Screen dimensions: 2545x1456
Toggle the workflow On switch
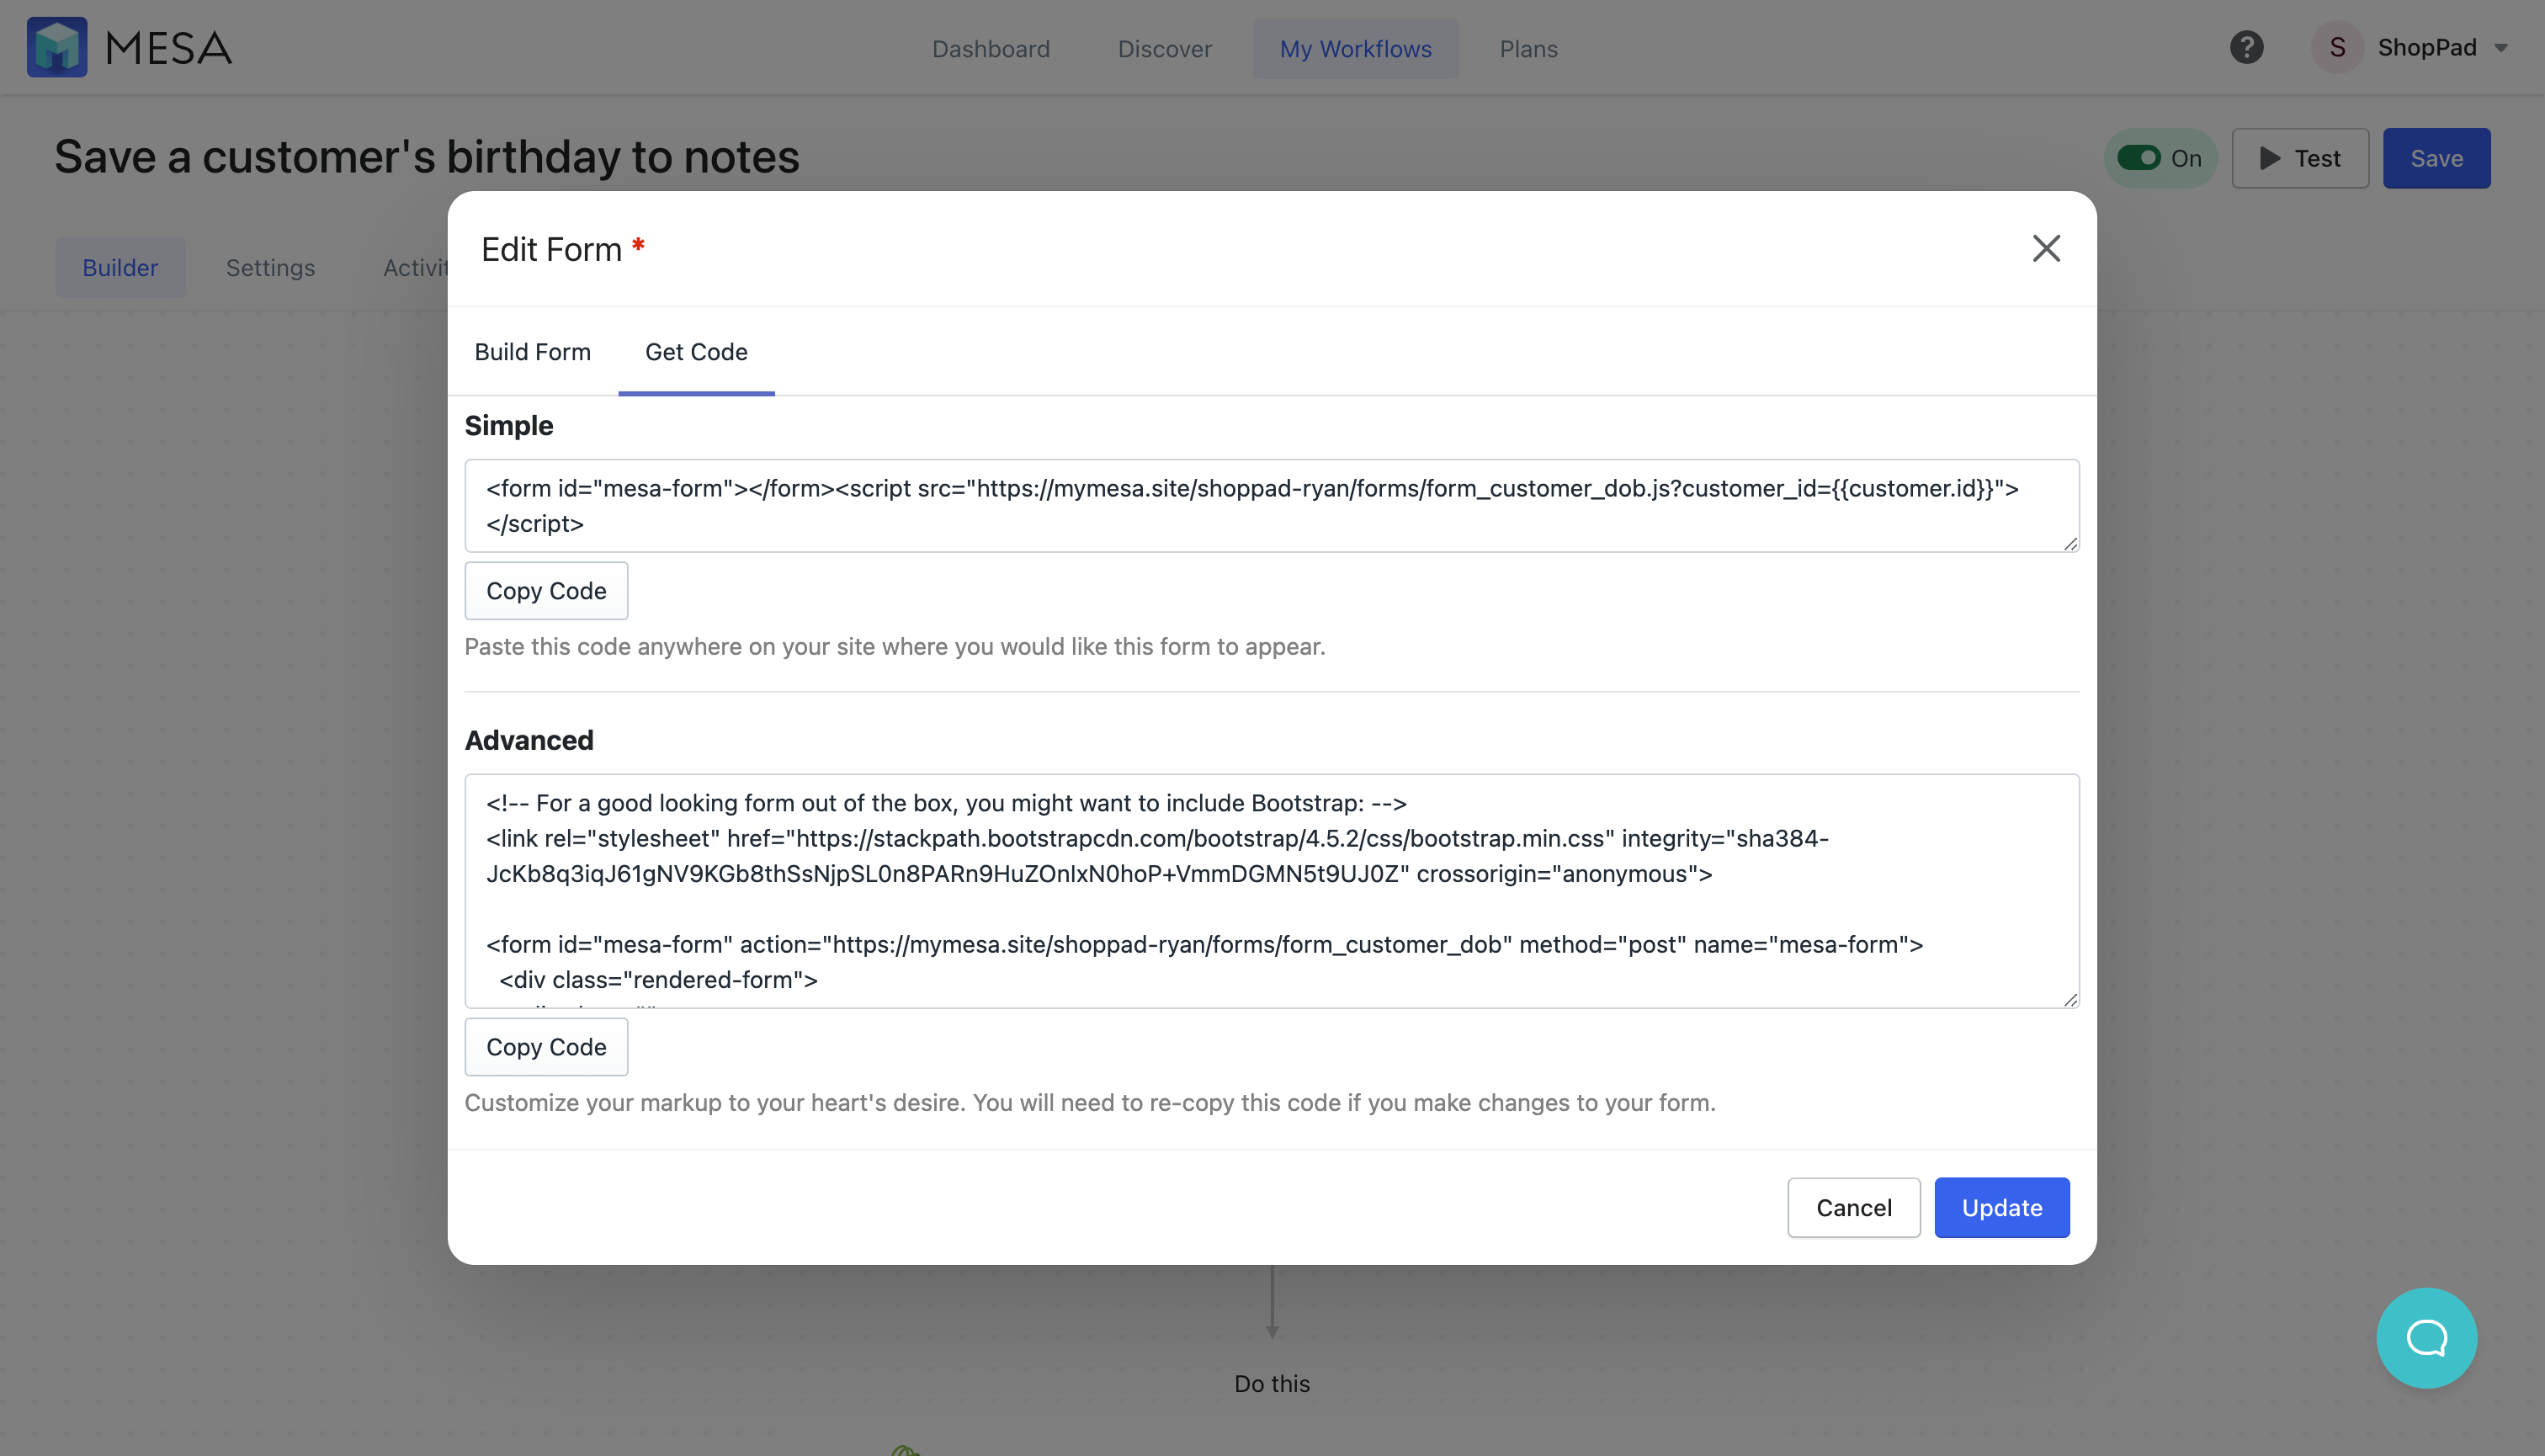click(x=2138, y=158)
